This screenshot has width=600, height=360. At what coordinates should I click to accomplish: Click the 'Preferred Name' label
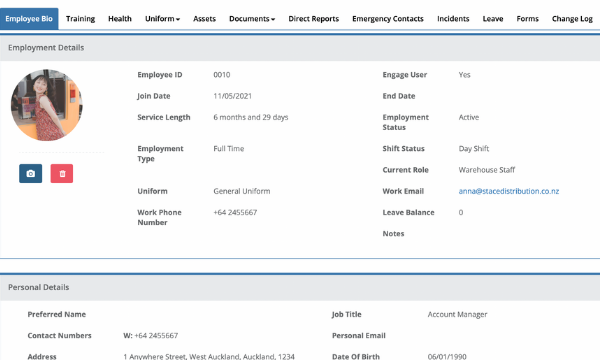click(57, 314)
